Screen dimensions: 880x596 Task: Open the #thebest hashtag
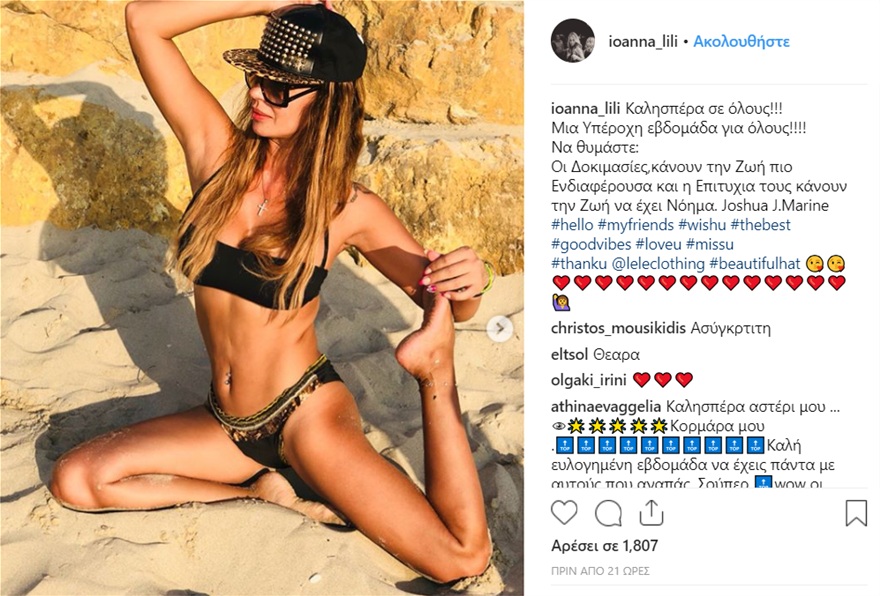pyautogui.click(x=760, y=225)
